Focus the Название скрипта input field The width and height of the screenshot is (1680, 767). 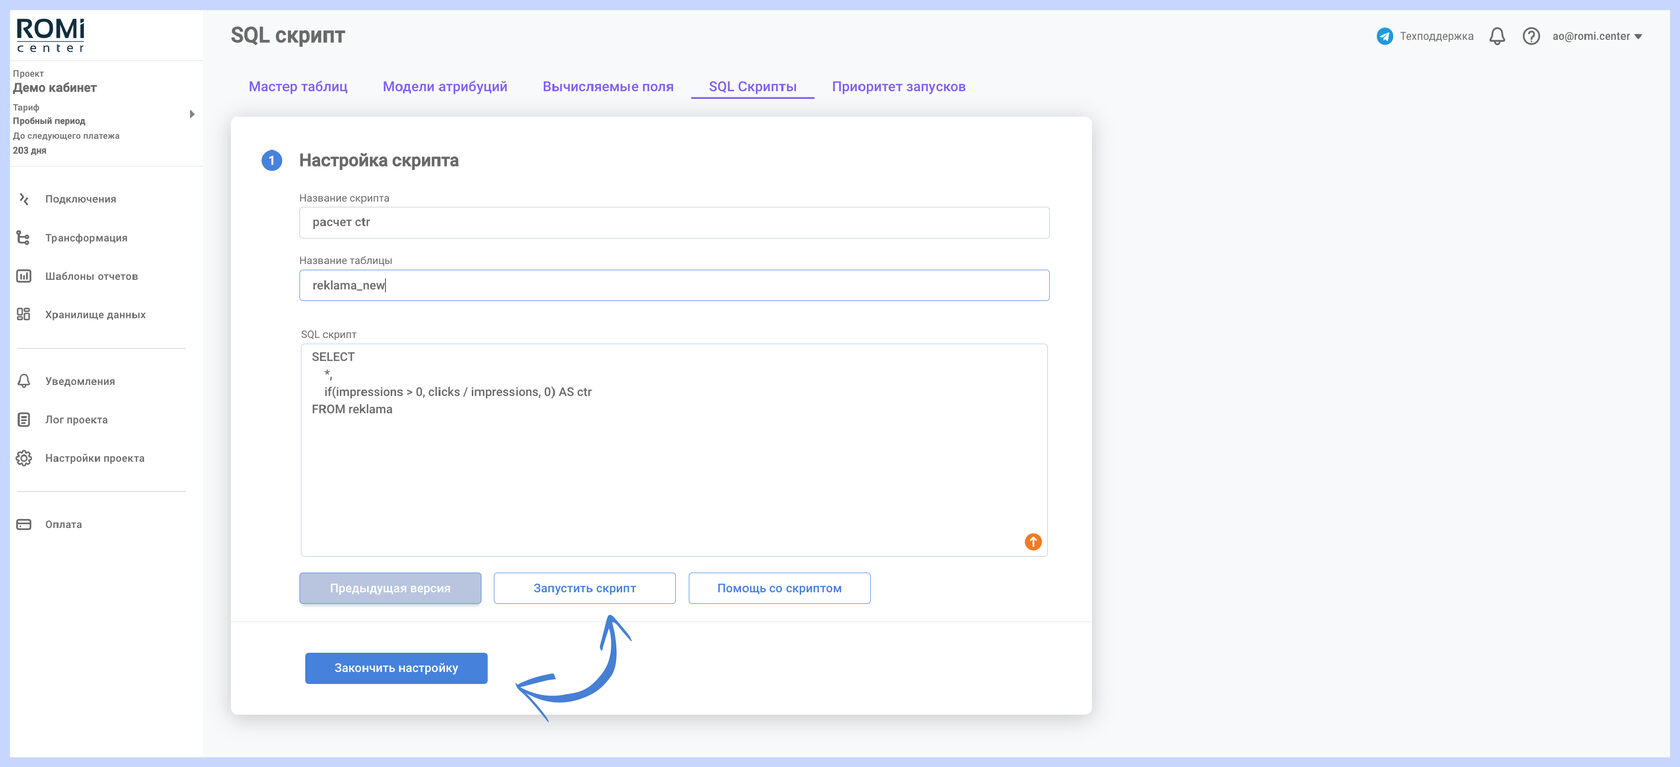click(x=674, y=222)
